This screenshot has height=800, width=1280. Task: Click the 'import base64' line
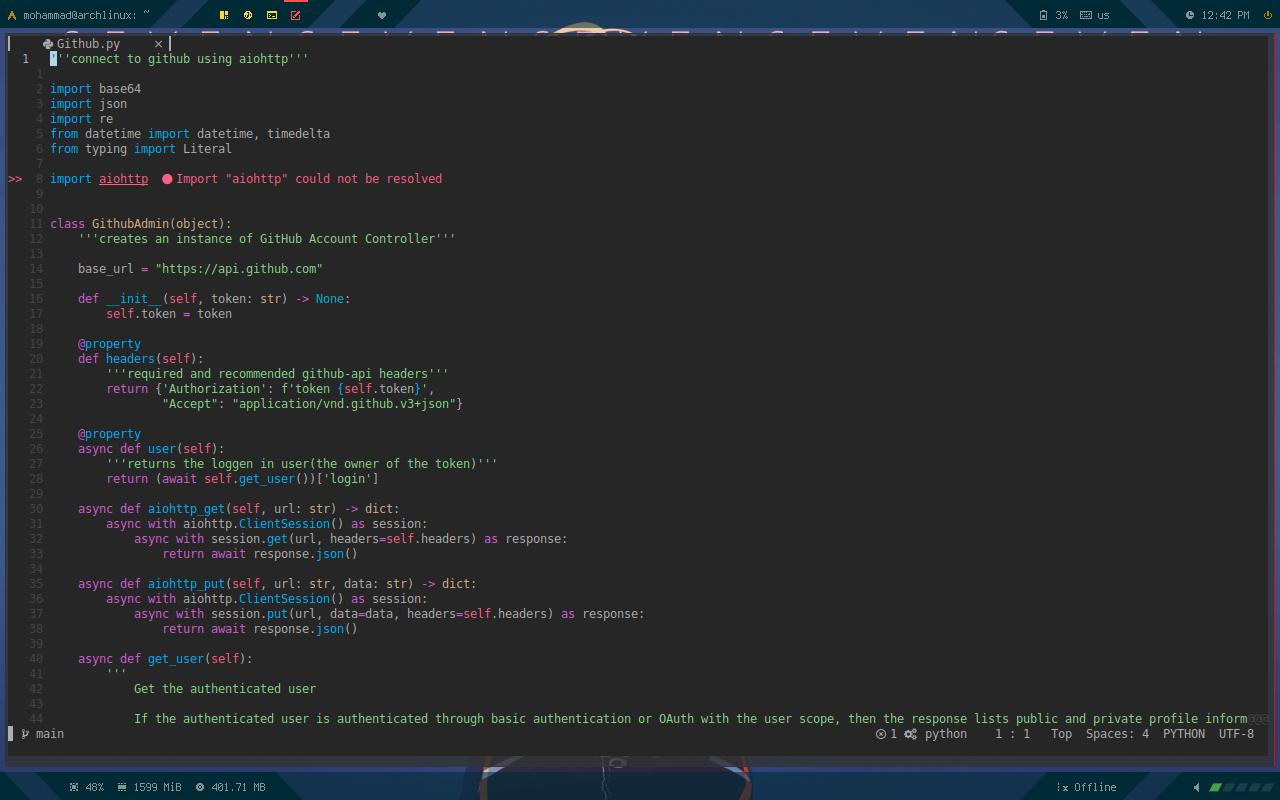tap(96, 89)
